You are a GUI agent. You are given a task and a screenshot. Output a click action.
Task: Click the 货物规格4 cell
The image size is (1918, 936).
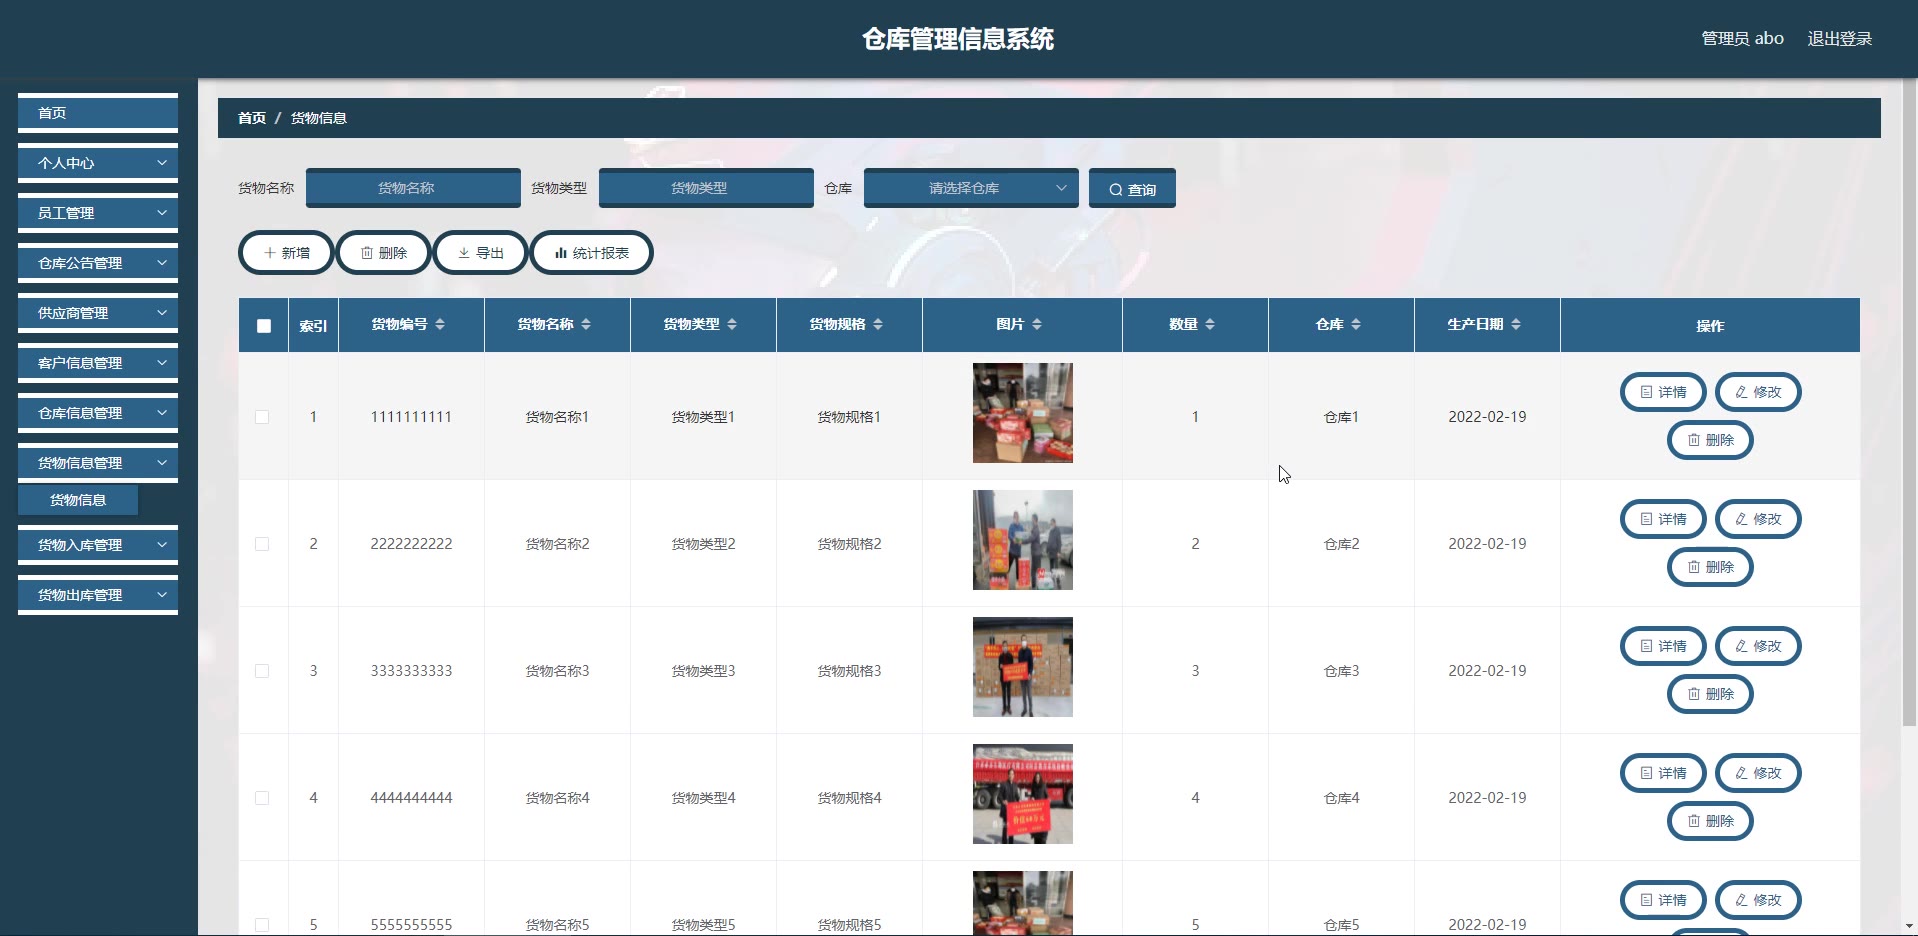click(849, 798)
